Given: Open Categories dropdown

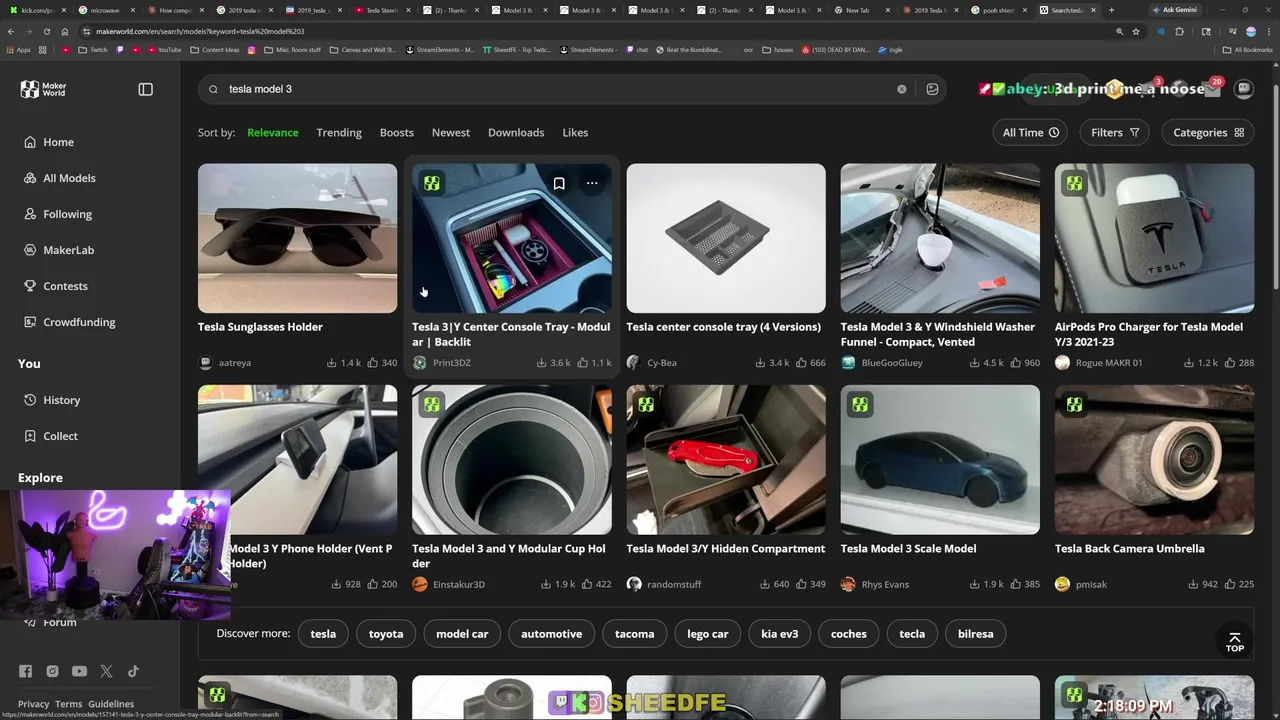Looking at the screenshot, I should point(1208,132).
